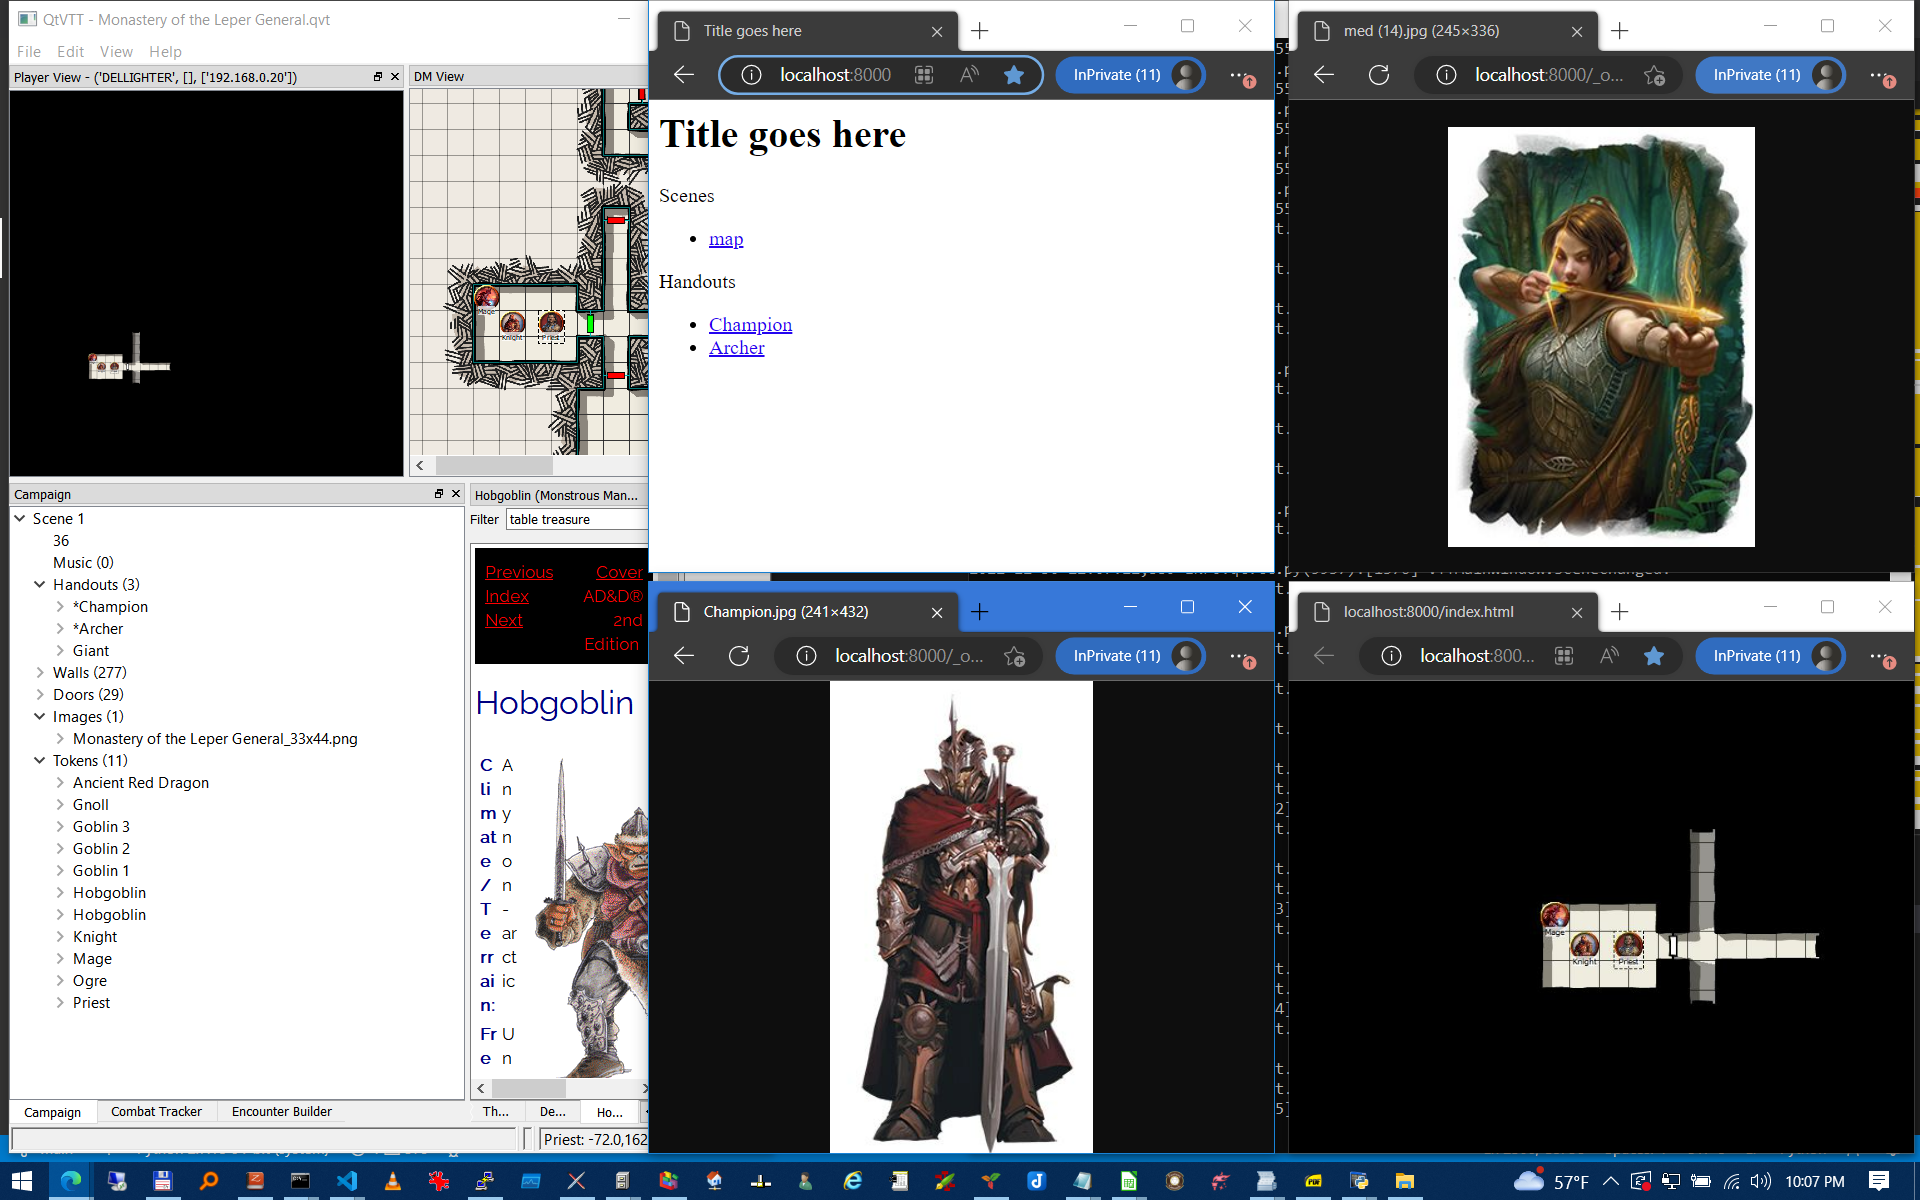Collapse Images (1) tree node
This screenshot has height=1200, width=1920.
click(x=40, y=717)
